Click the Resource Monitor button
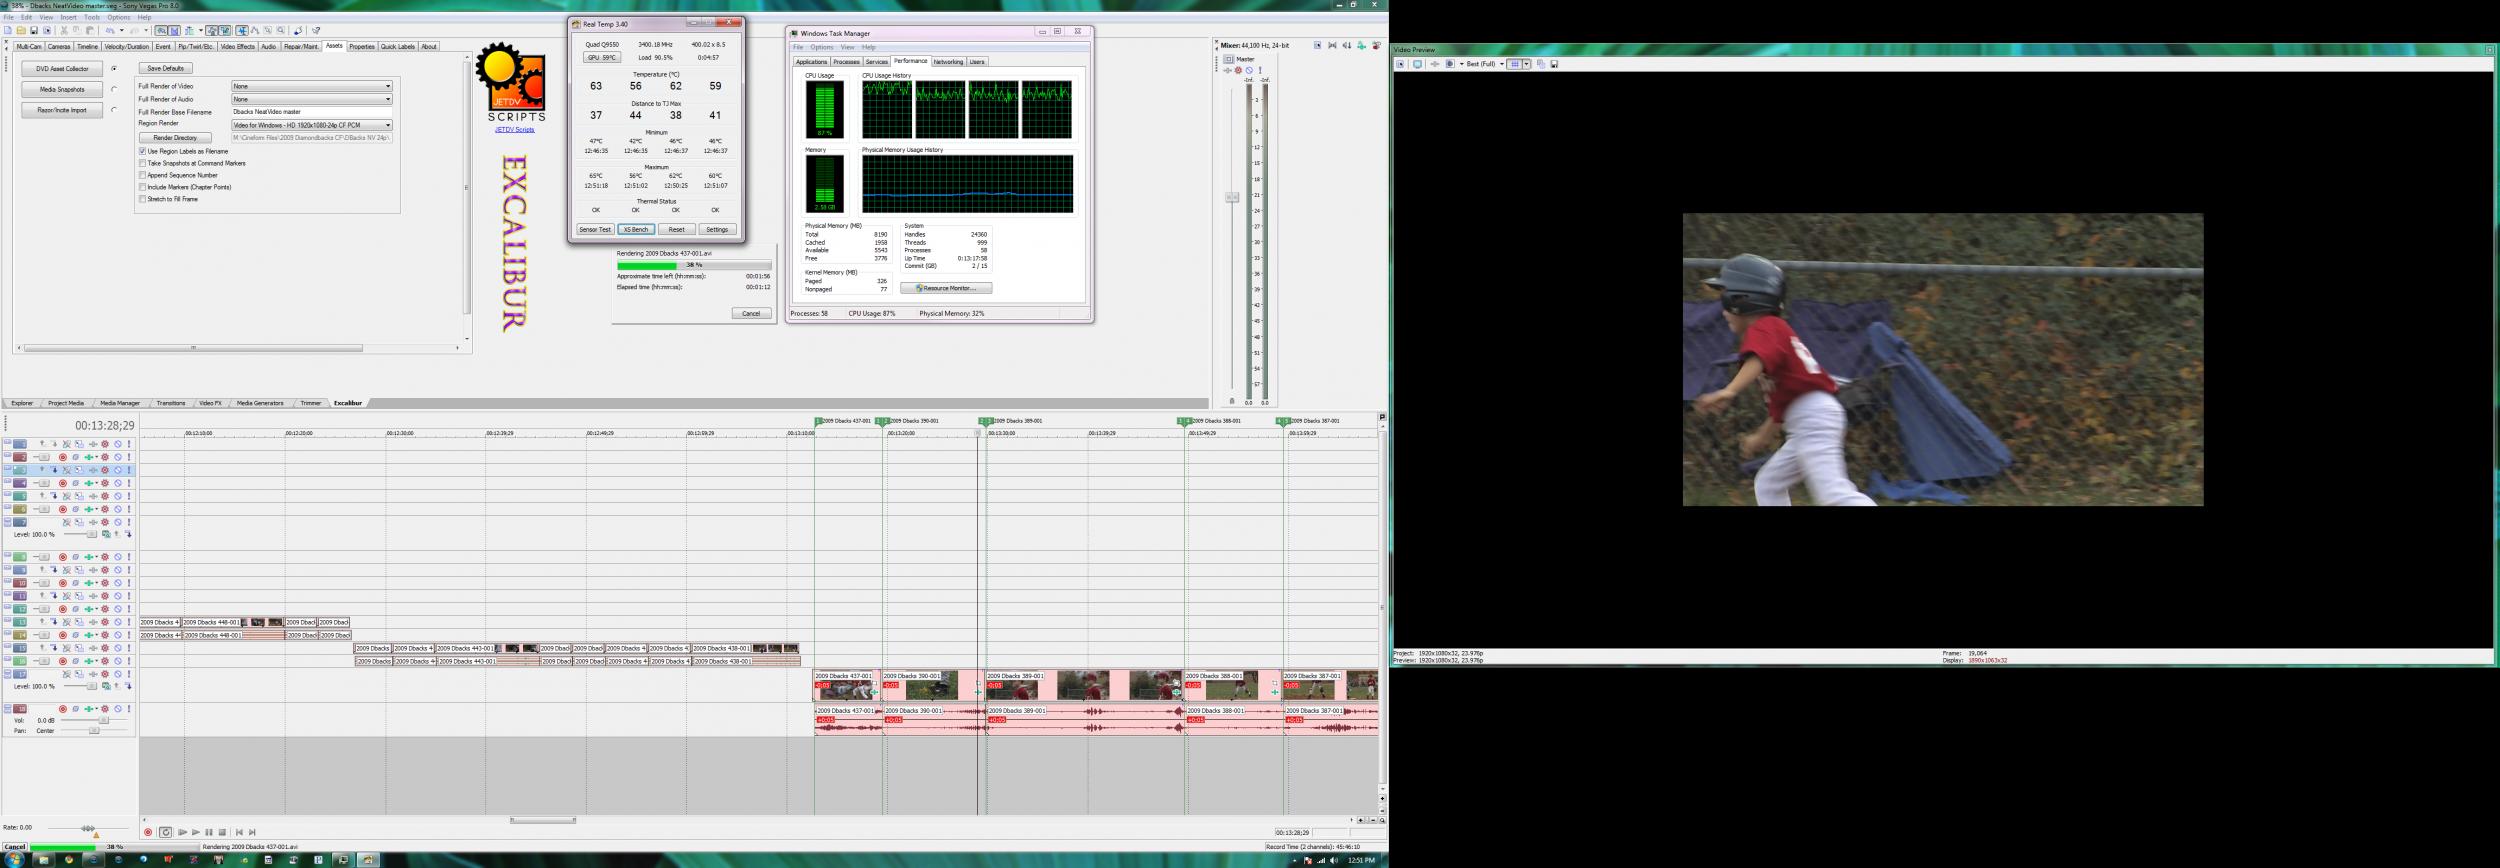The width and height of the screenshot is (2500, 868). [x=946, y=288]
